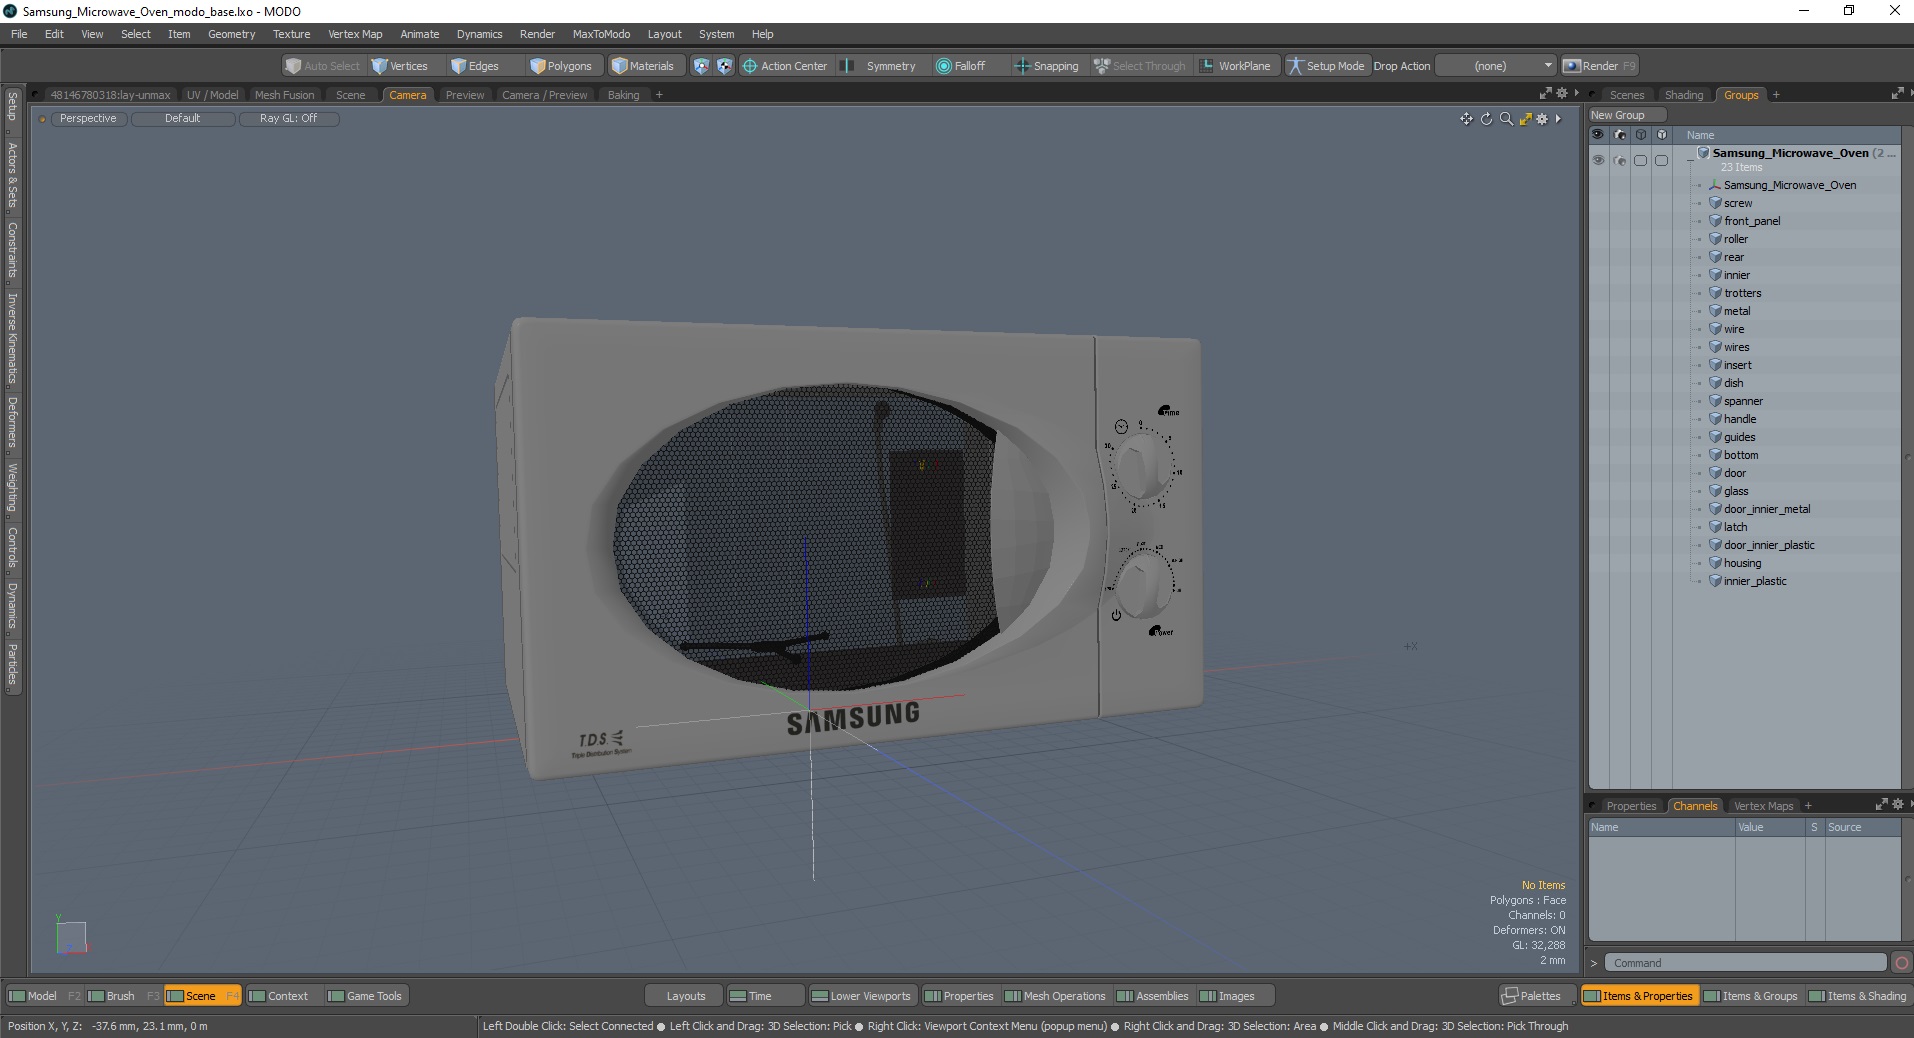1914x1038 pixels.
Task: Toggle the second box checkbox of Samsung_Microwave_Oven group
Action: point(1662,160)
